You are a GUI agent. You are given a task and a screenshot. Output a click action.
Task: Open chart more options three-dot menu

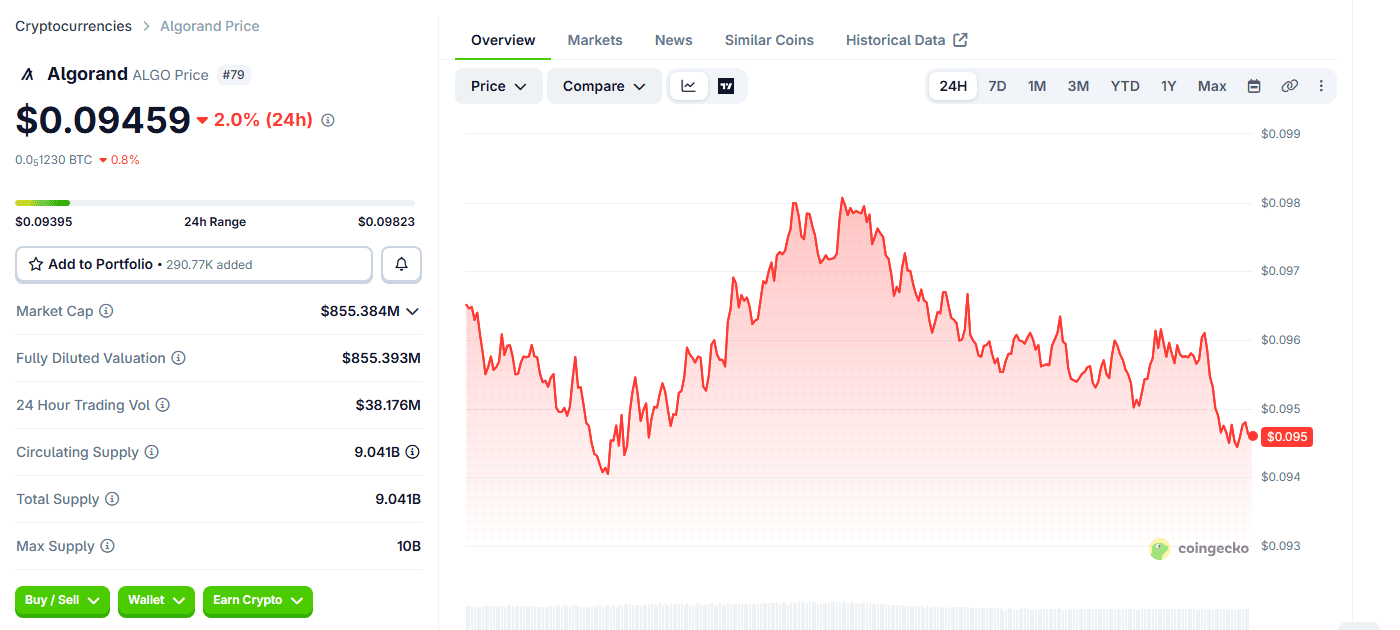pos(1321,86)
